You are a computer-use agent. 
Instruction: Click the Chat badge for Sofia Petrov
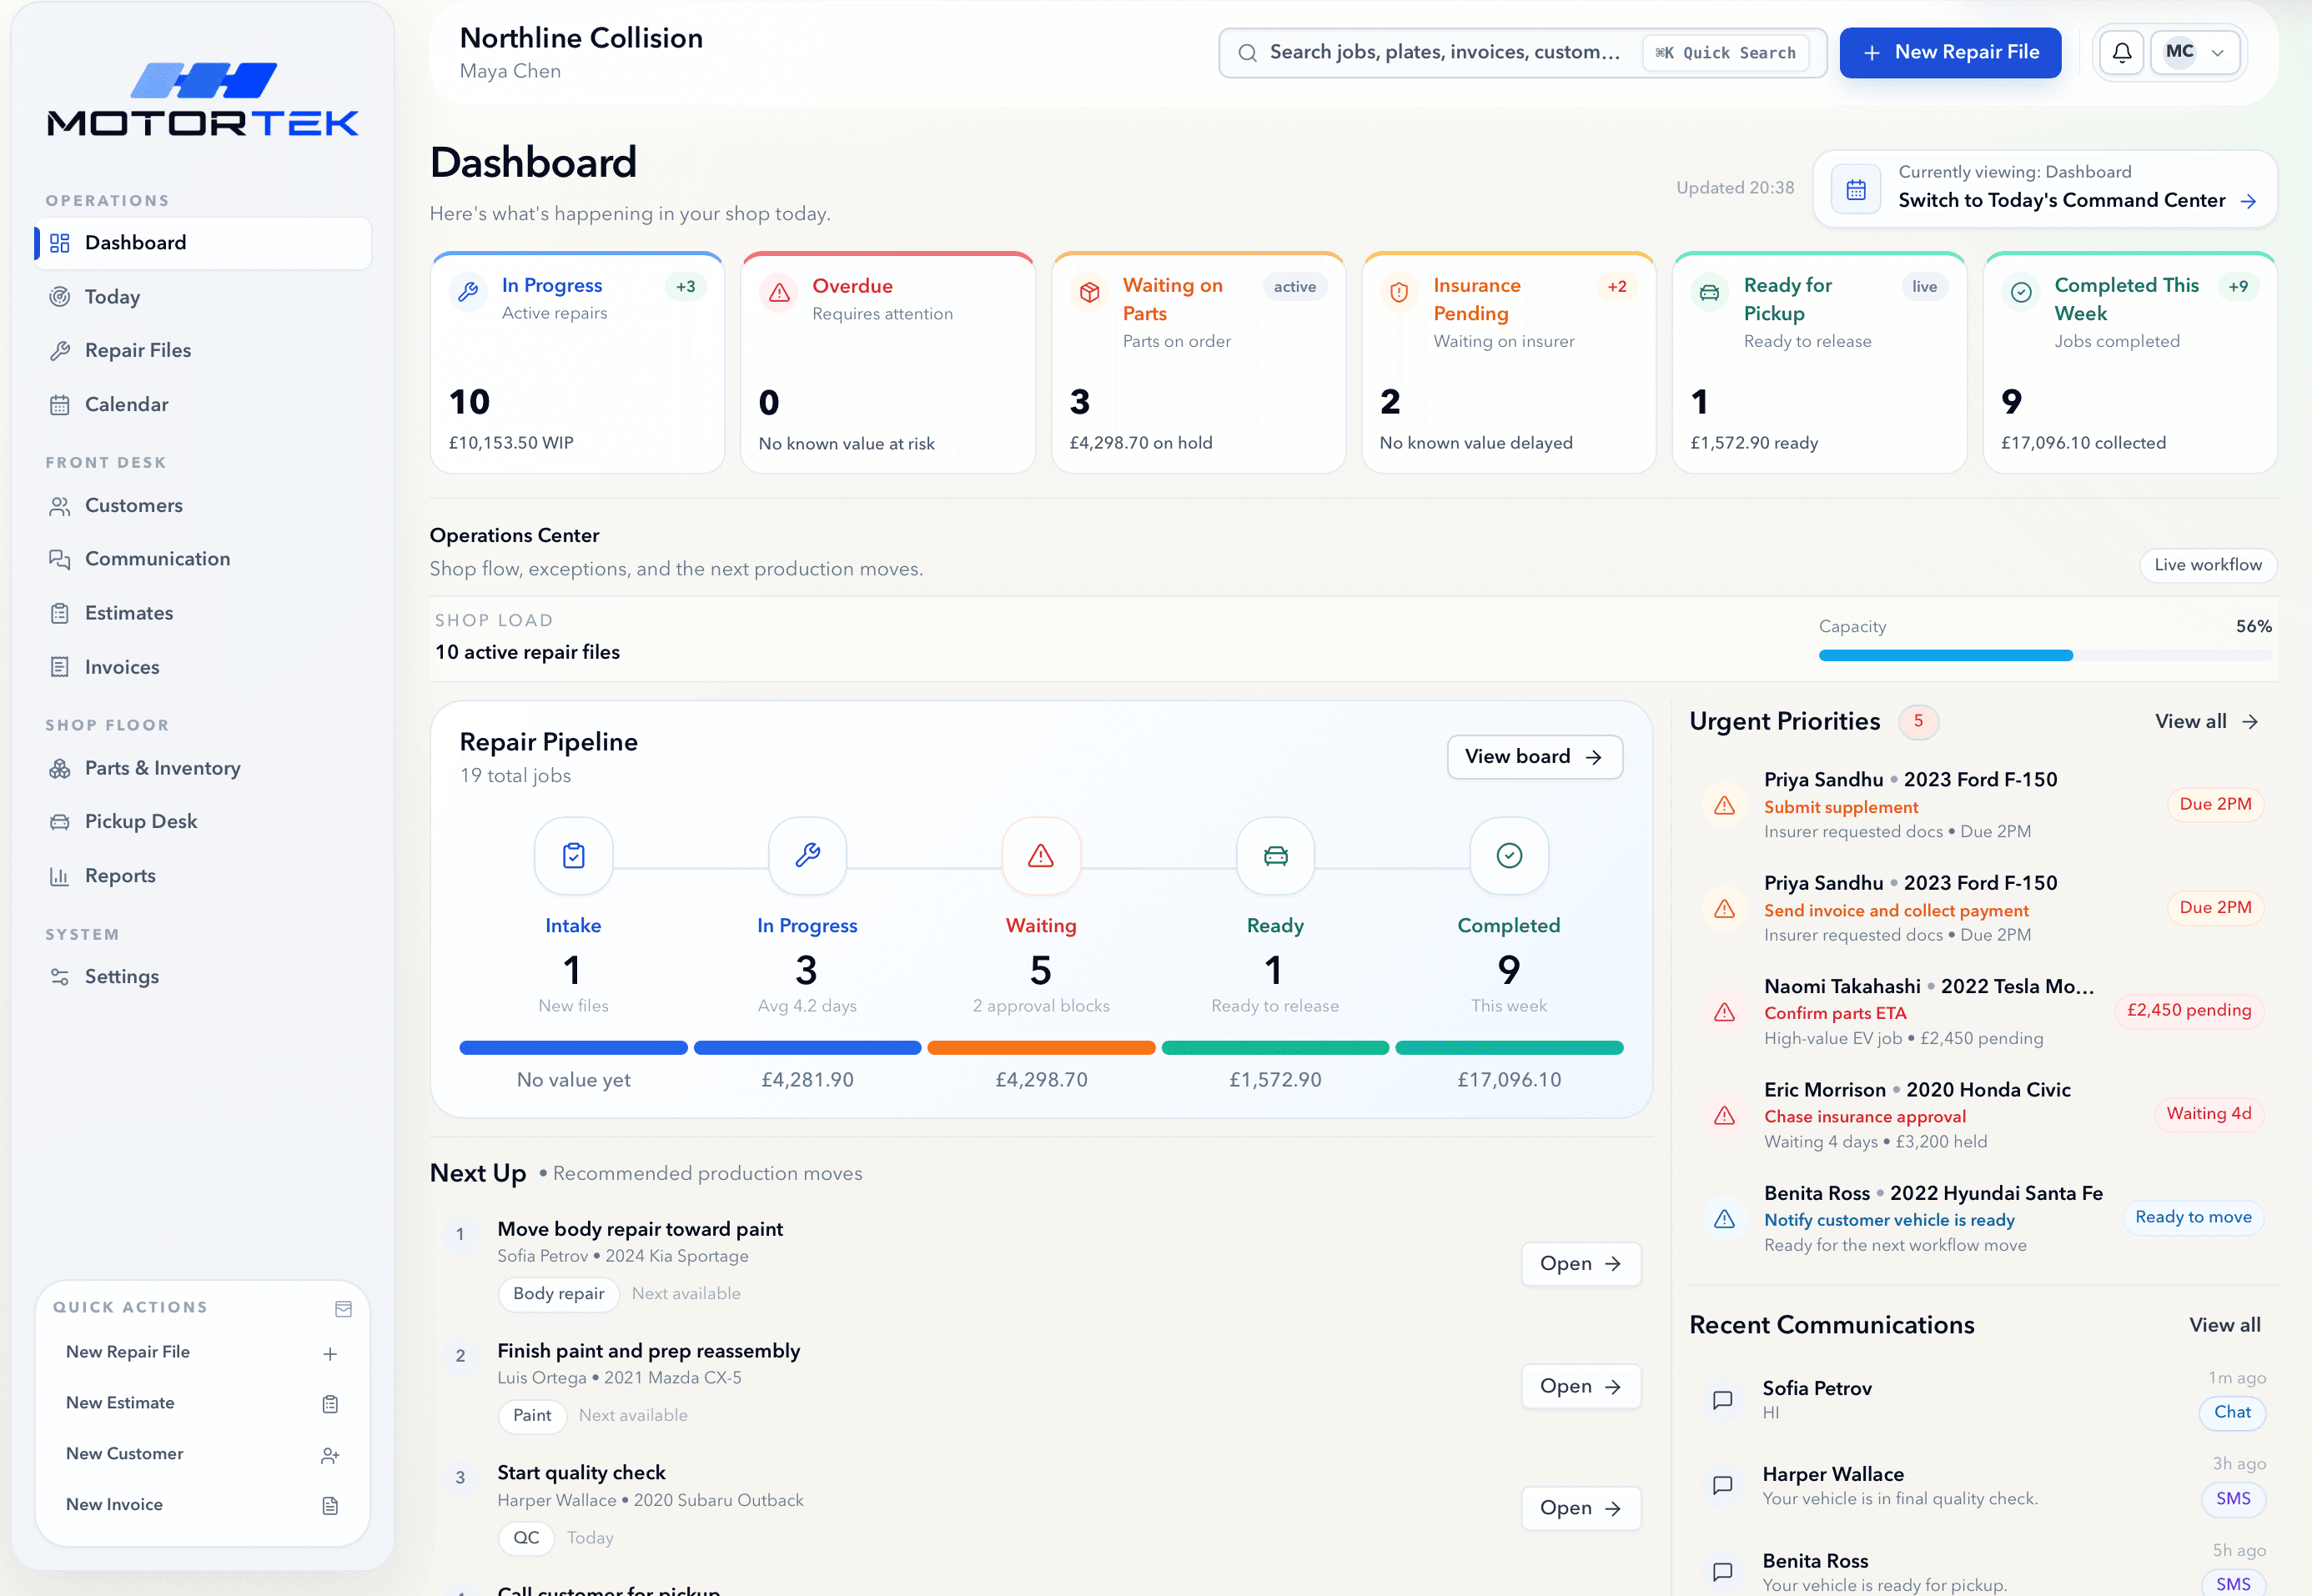(x=2232, y=1412)
